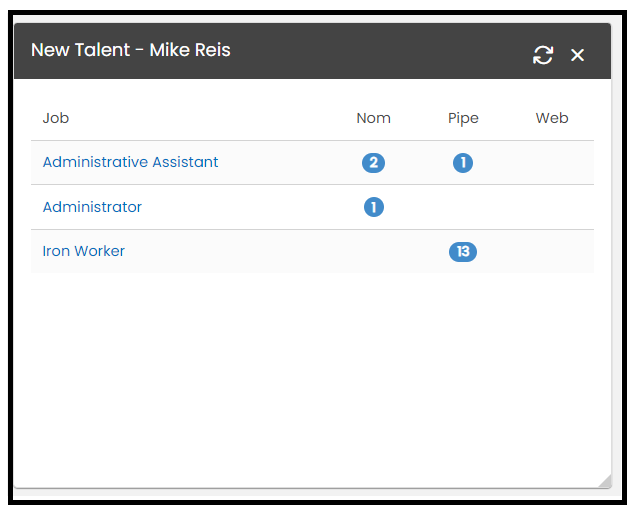Click the New Talent - Mike Reis title
The width and height of the screenshot is (637, 513).
131,50
